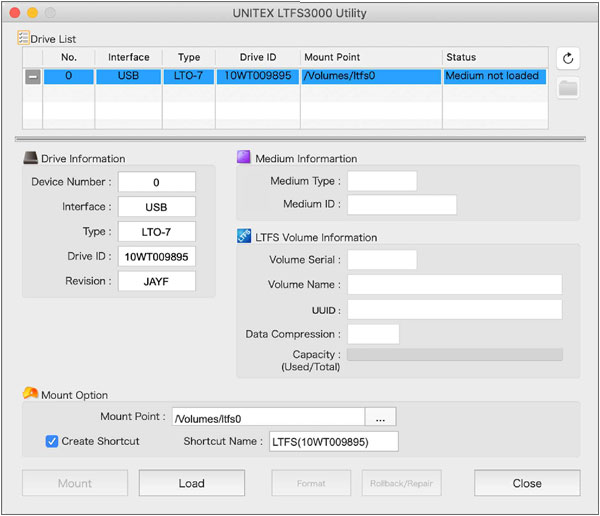Click the LTFS Volume Information icon
Image resolution: width=600 pixels, height=516 pixels.
coord(244,237)
